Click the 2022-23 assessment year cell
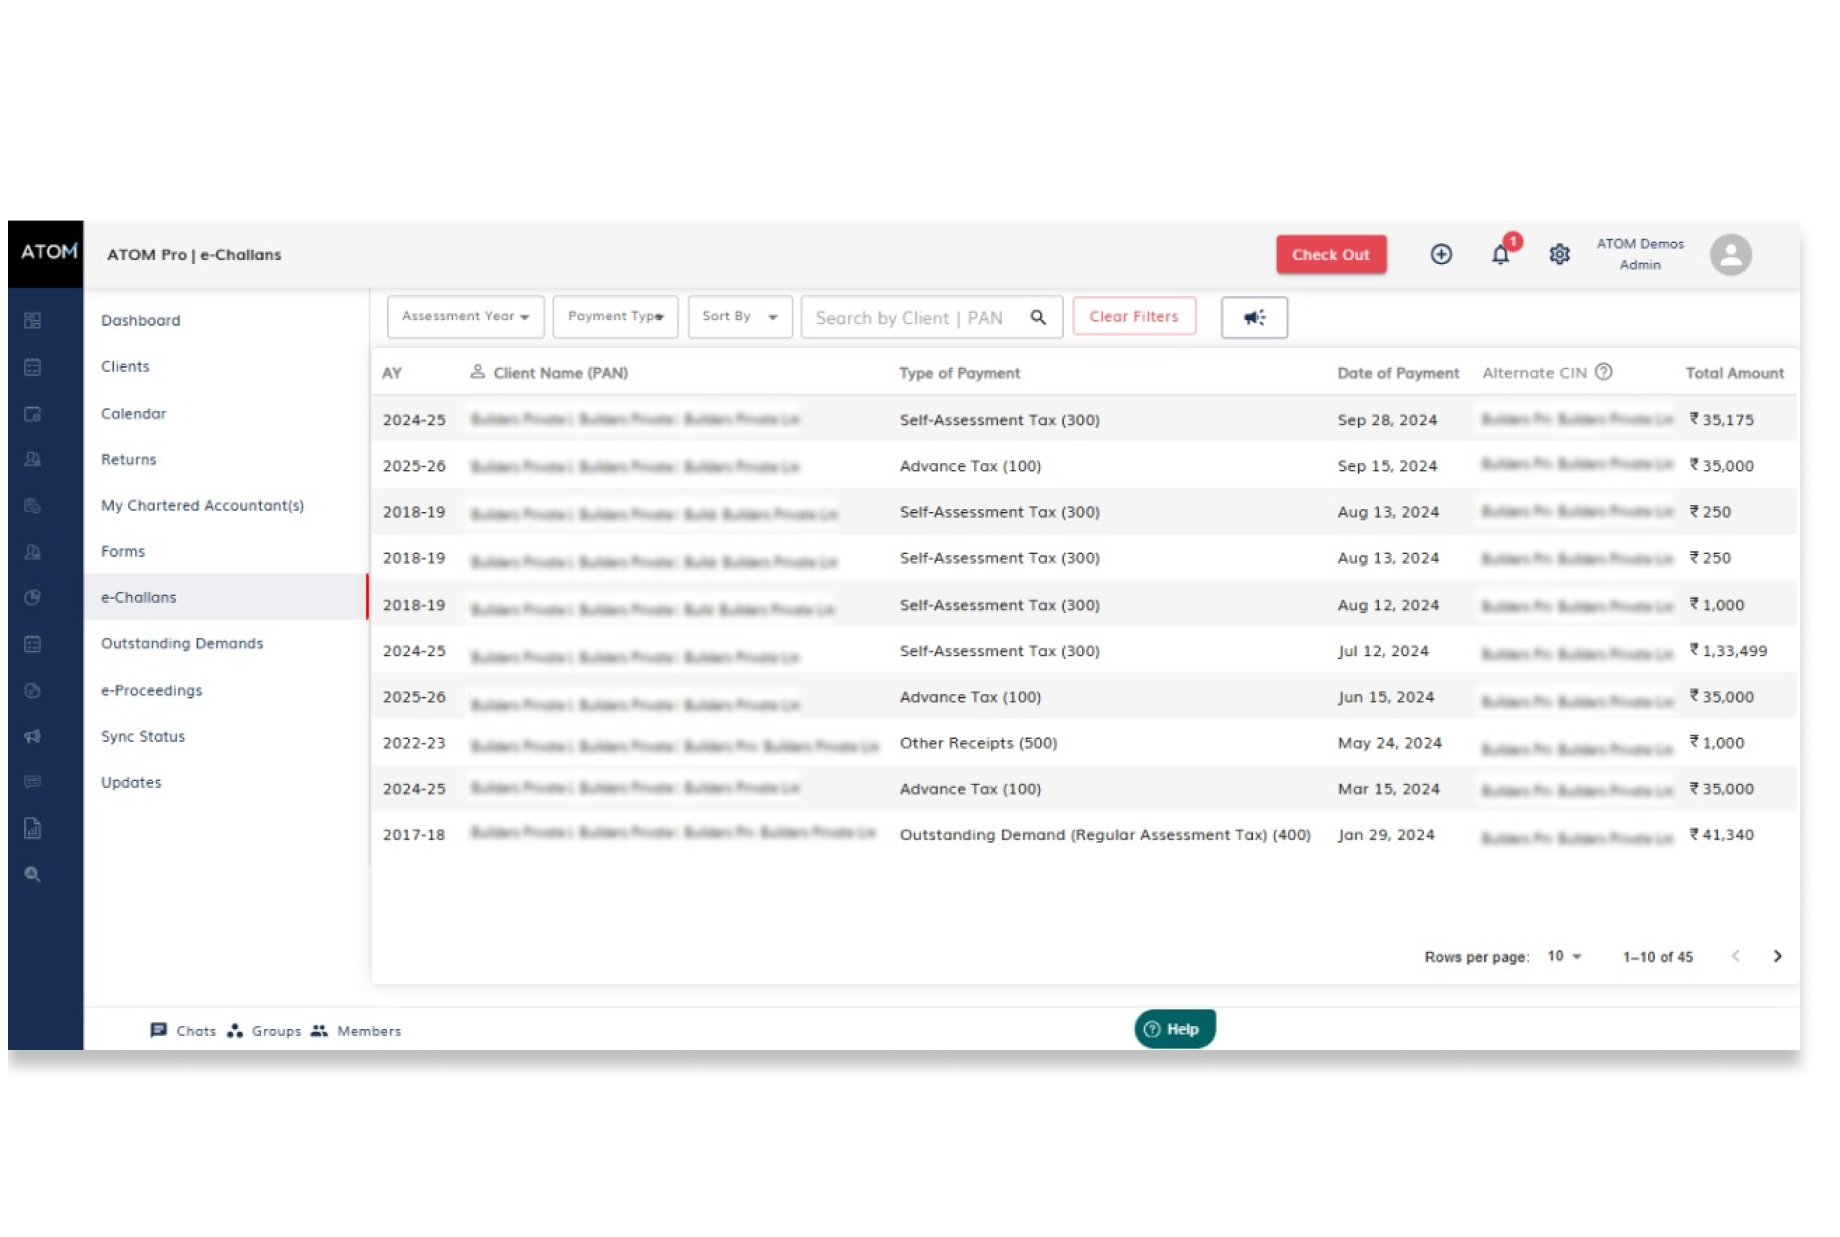This screenshot has width=1840, height=1237. click(414, 744)
